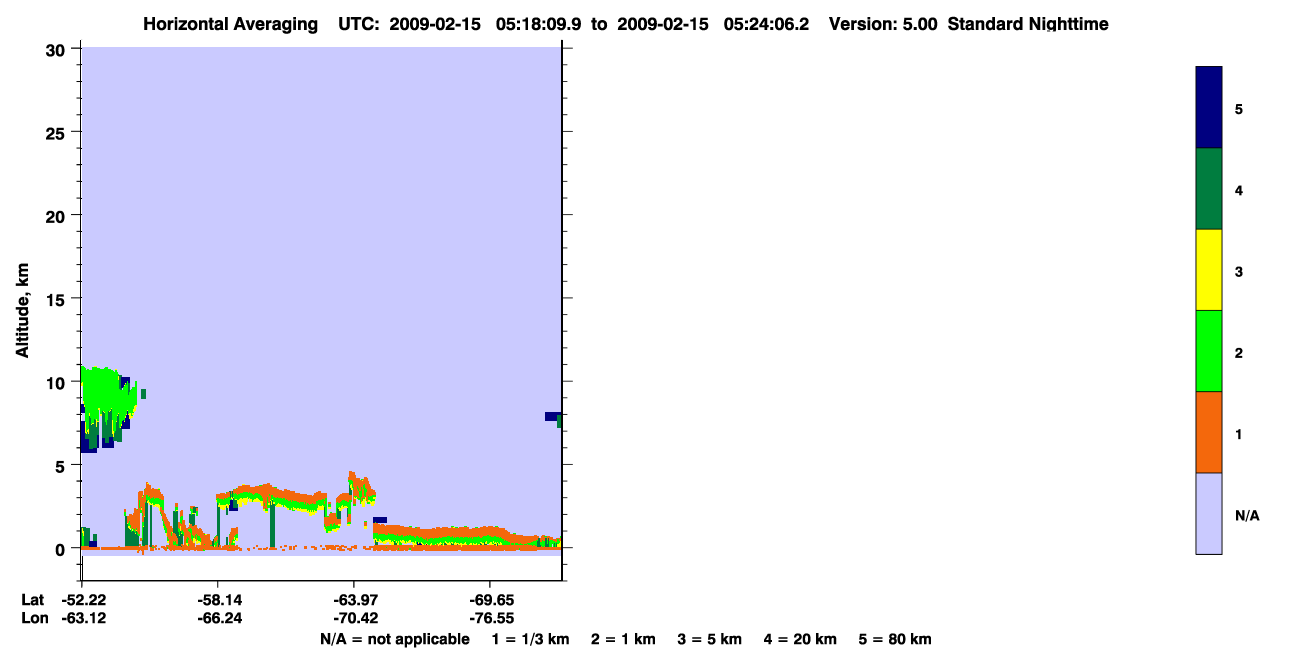Click the dark blue patch at plot's right edge

[552, 416]
